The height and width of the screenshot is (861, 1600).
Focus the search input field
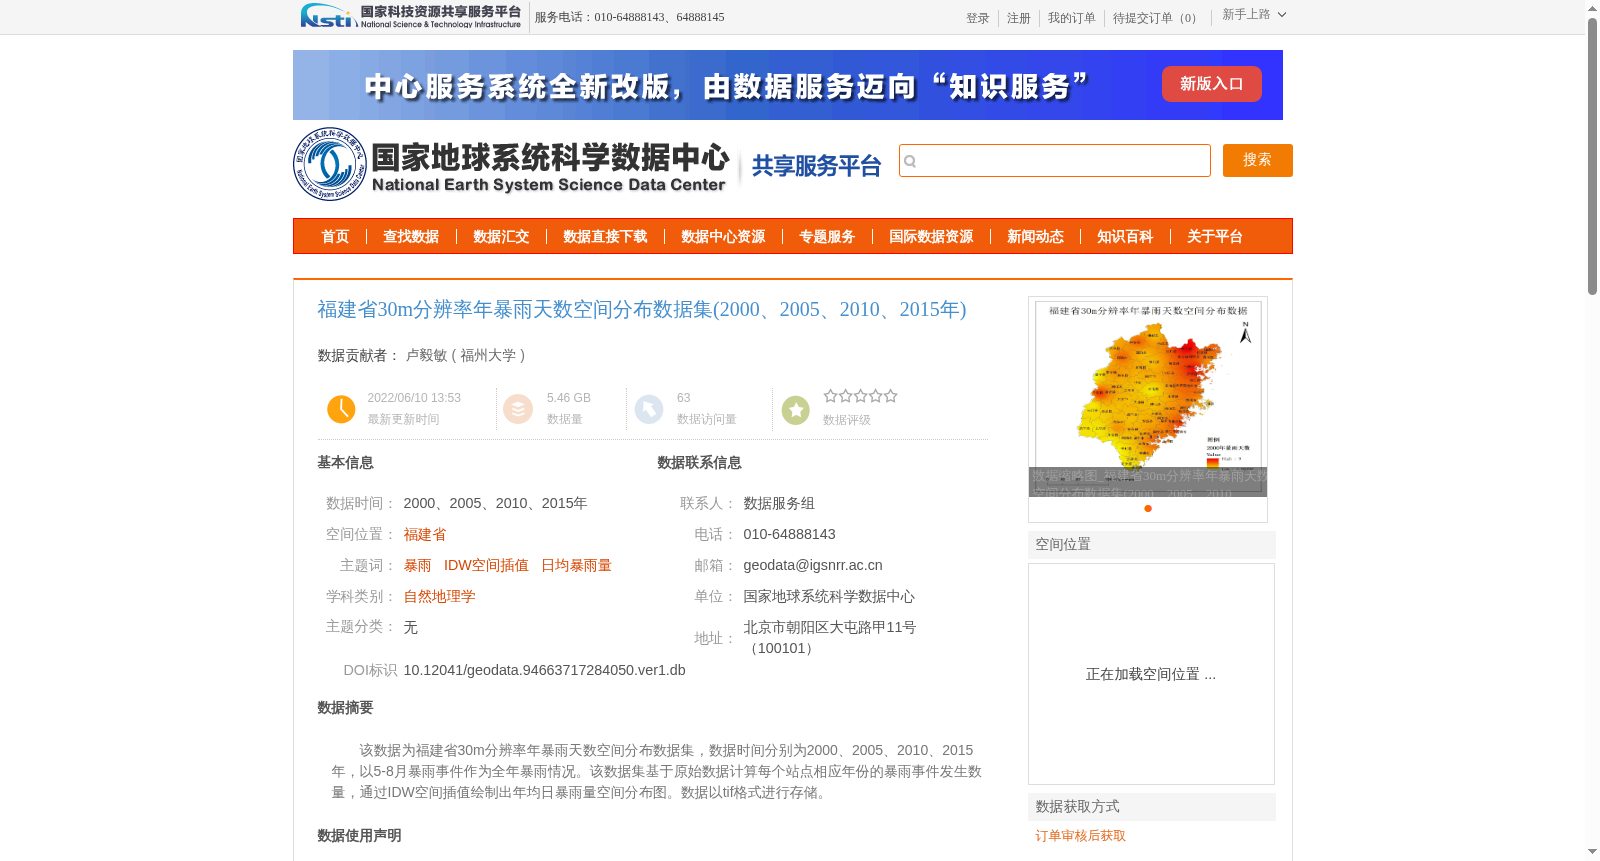(x=1055, y=160)
